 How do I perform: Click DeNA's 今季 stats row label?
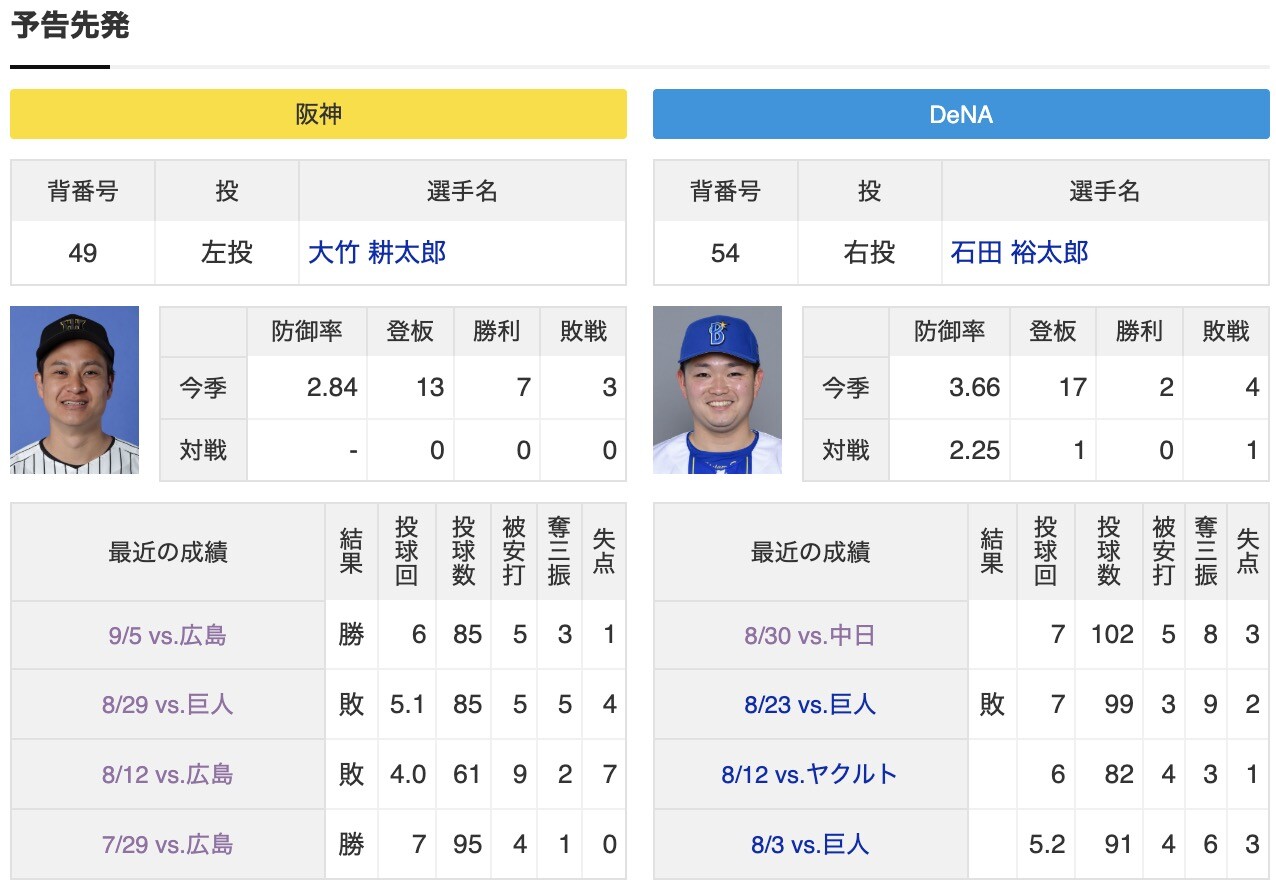(846, 388)
